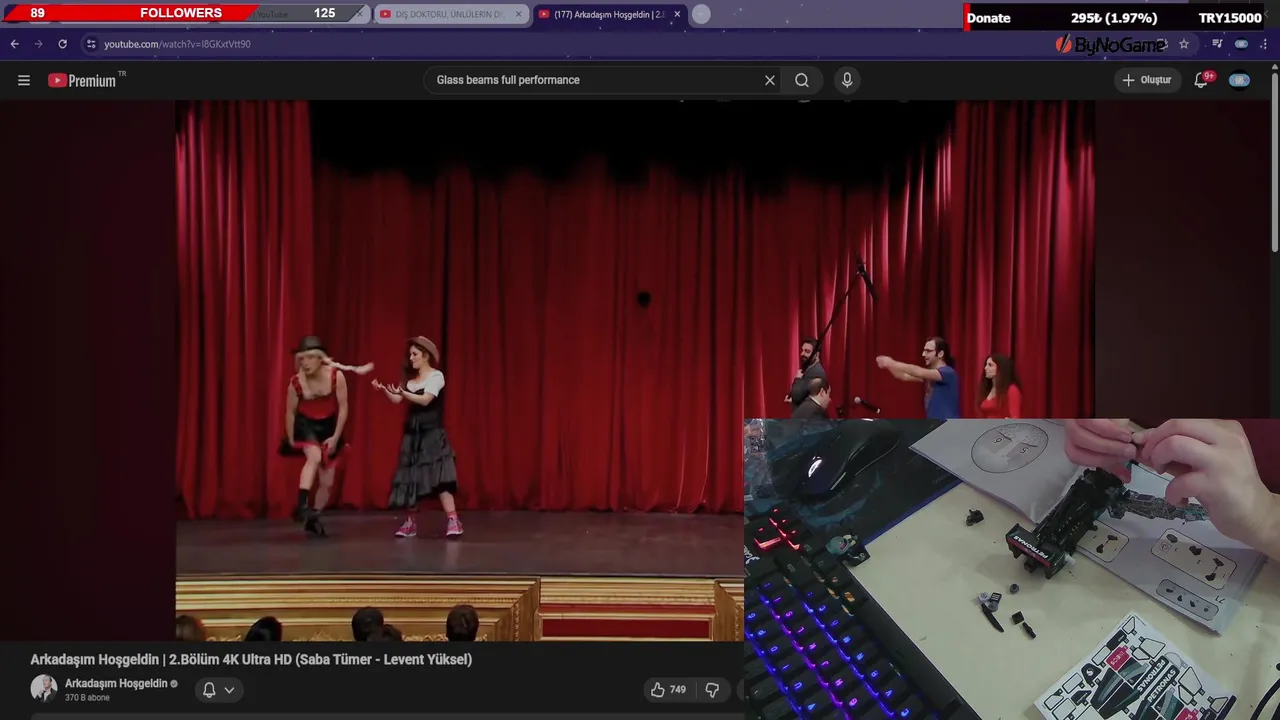Open channel avatar thumbnail
Viewport: 1280px width, 720px height.
click(x=44, y=689)
